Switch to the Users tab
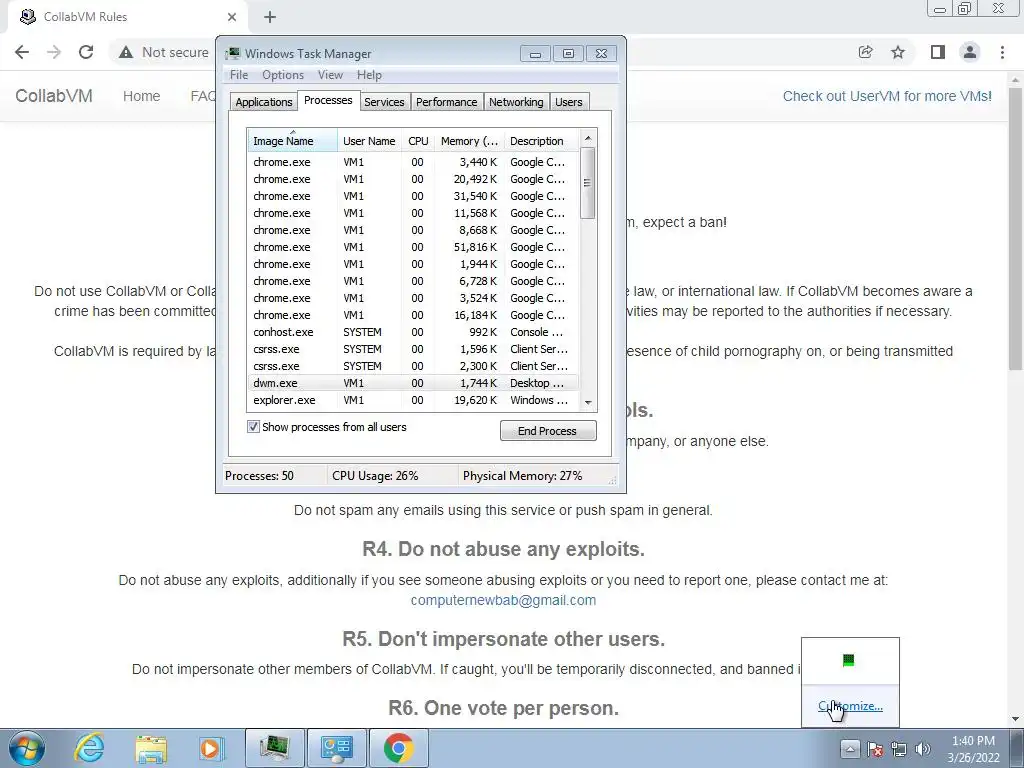This screenshot has width=1024, height=768. click(569, 102)
